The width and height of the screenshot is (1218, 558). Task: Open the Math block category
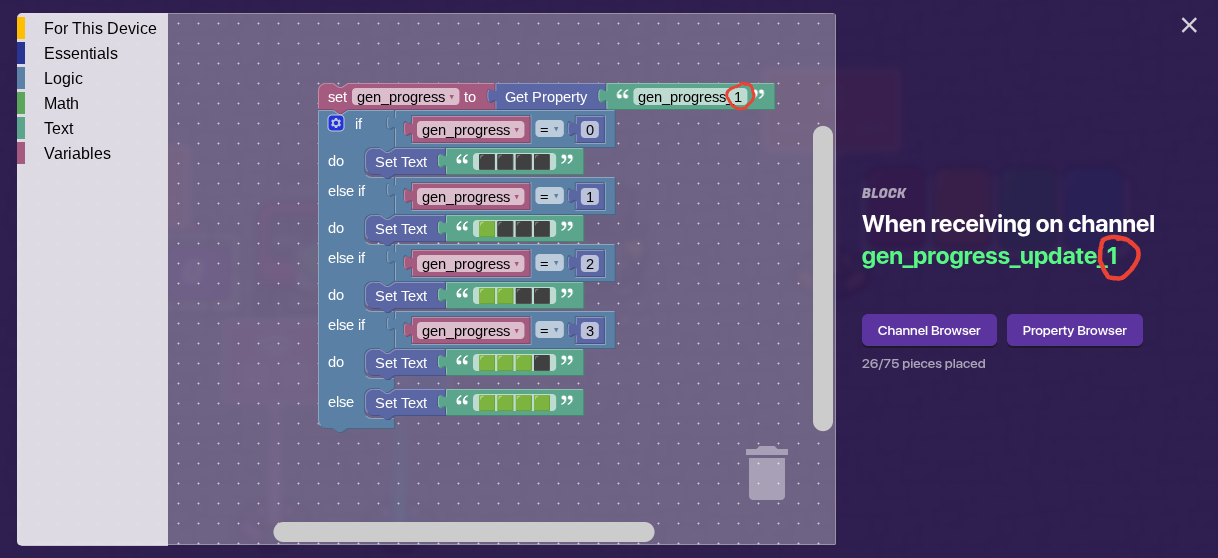point(61,104)
